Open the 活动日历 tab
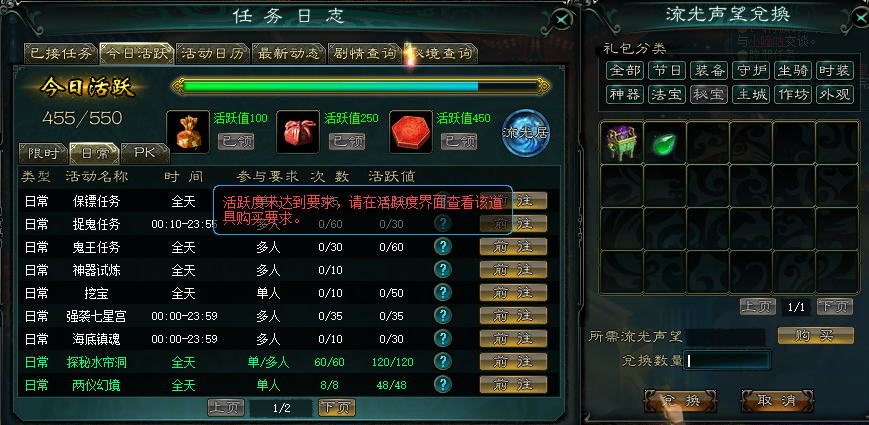The height and width of the screenshot is (425, 869). tap(213, 53)
